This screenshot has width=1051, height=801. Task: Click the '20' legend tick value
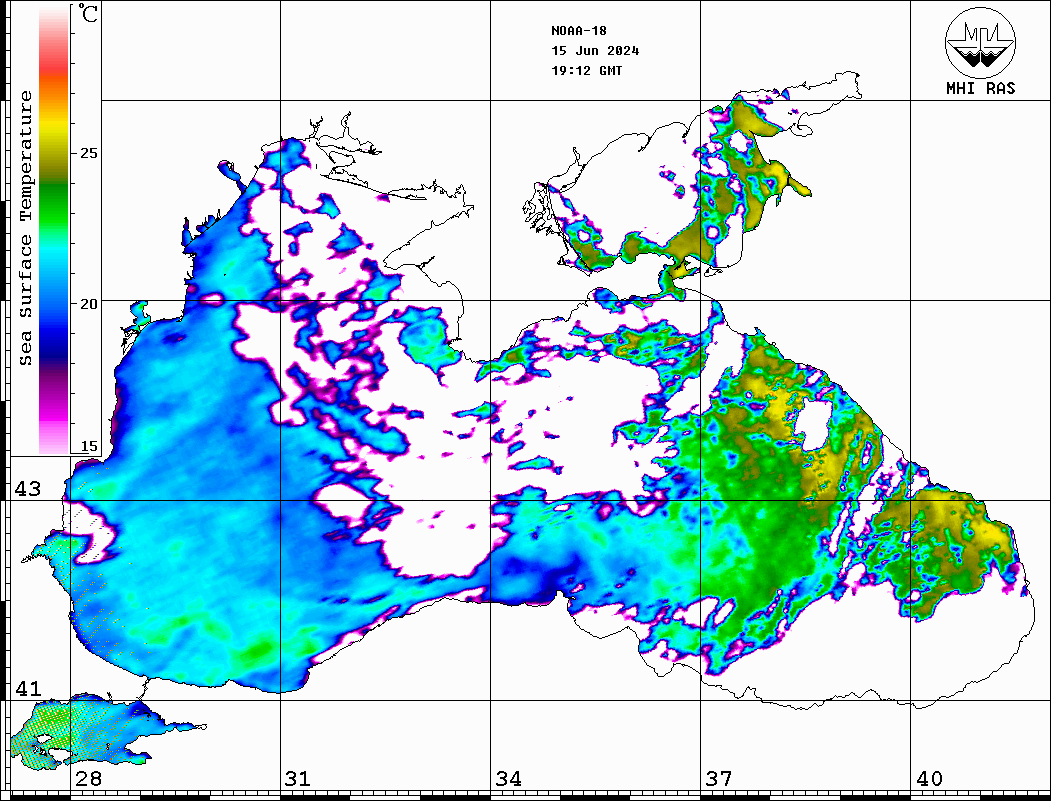pos(88,304)
